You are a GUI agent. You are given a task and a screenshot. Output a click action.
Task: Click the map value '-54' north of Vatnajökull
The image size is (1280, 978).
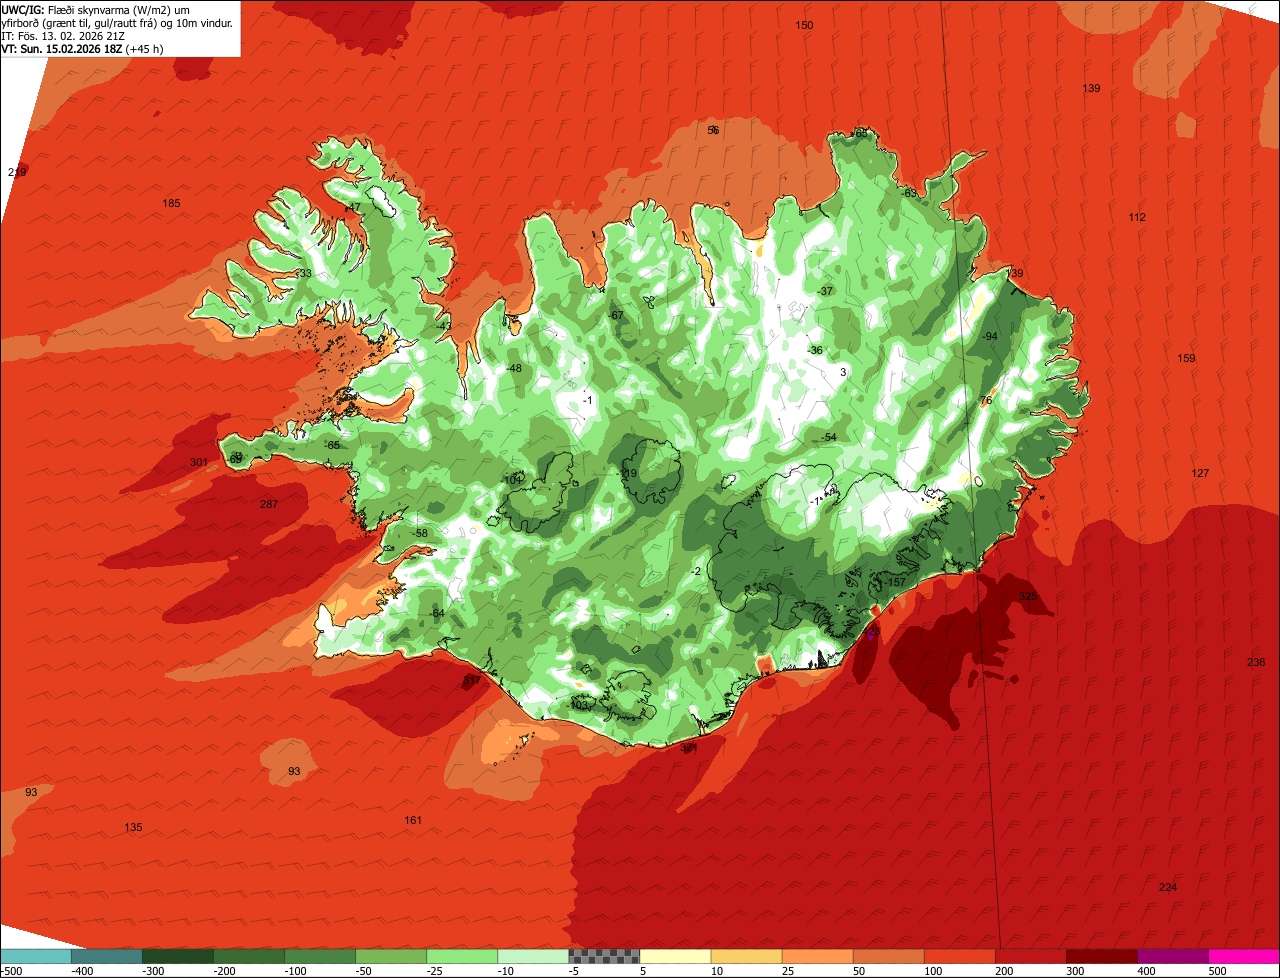[829, 439]
